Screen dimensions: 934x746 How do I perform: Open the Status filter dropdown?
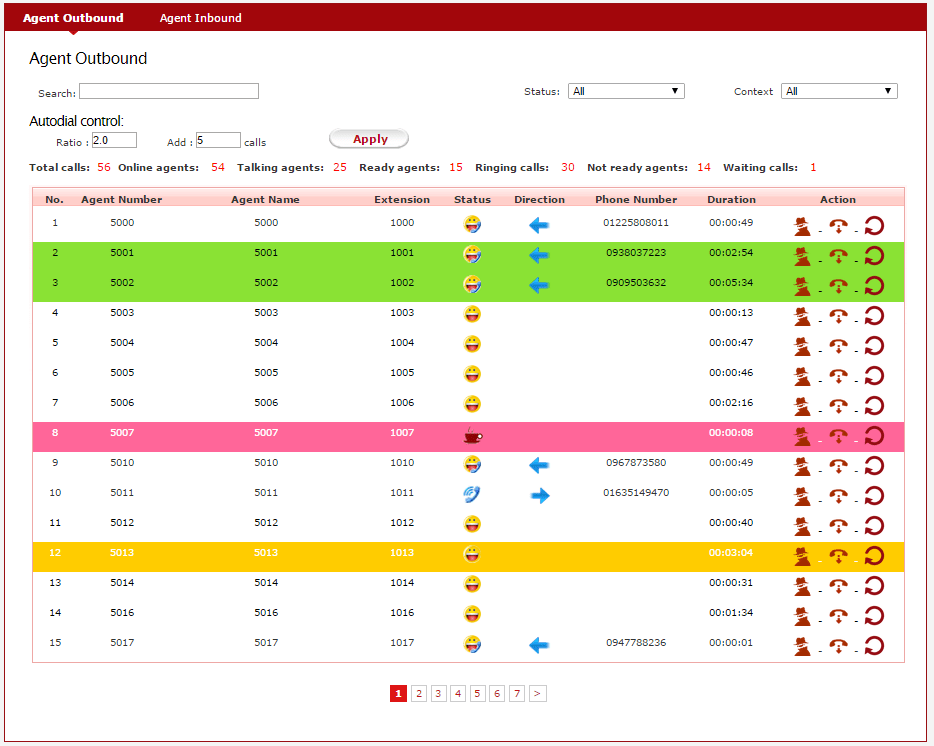point(626,91)
